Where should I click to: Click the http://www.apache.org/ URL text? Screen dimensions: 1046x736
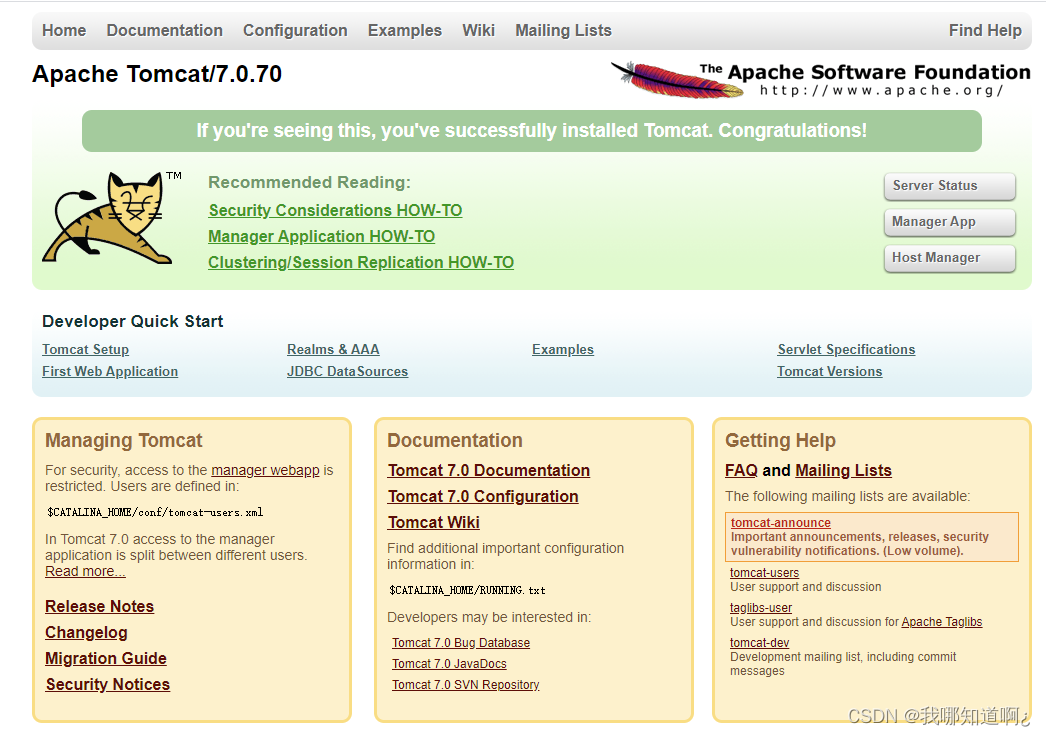pos(881,90)
